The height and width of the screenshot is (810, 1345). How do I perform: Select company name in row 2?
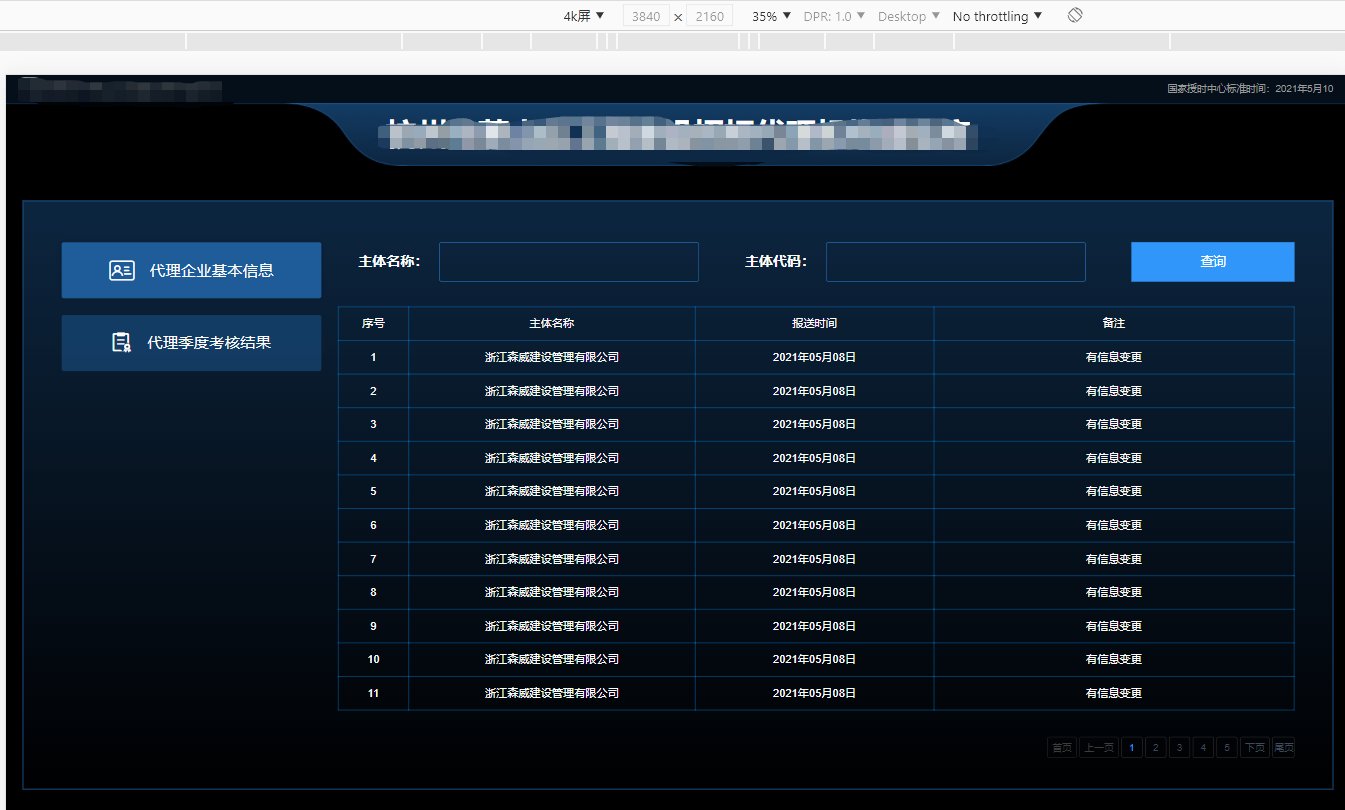552,391
